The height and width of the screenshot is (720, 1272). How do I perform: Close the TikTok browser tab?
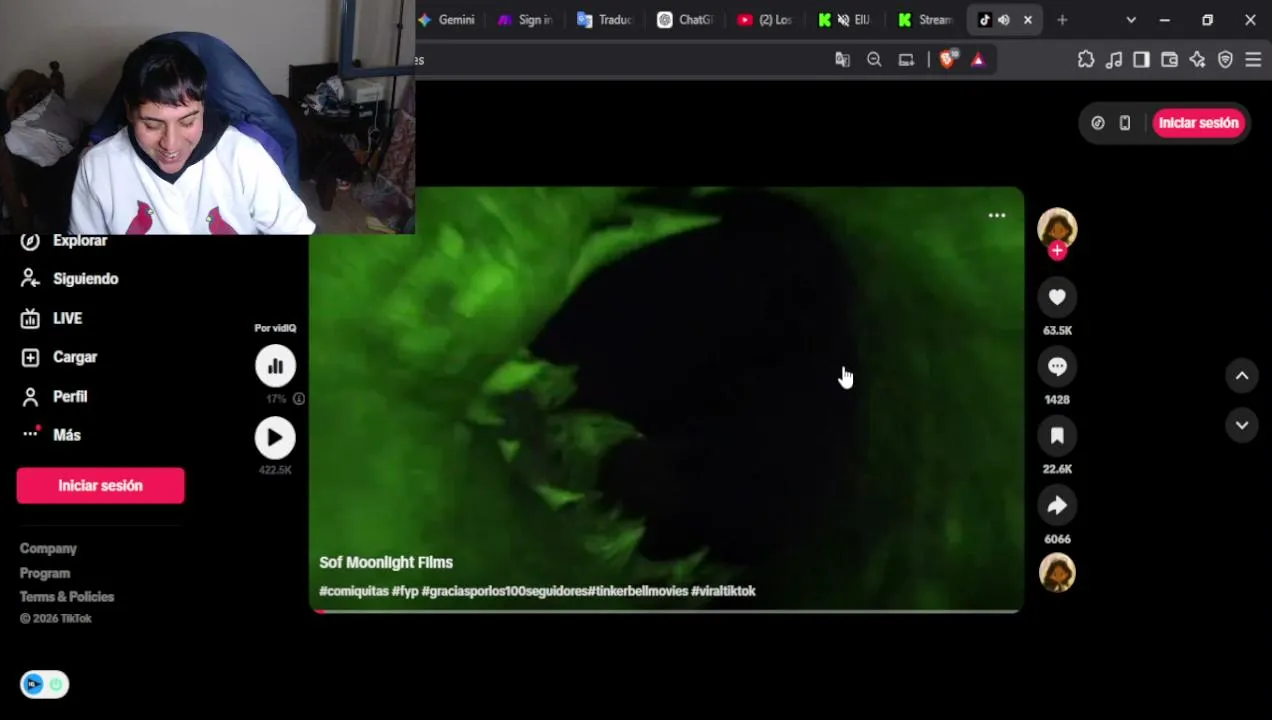coord(1027,20)
